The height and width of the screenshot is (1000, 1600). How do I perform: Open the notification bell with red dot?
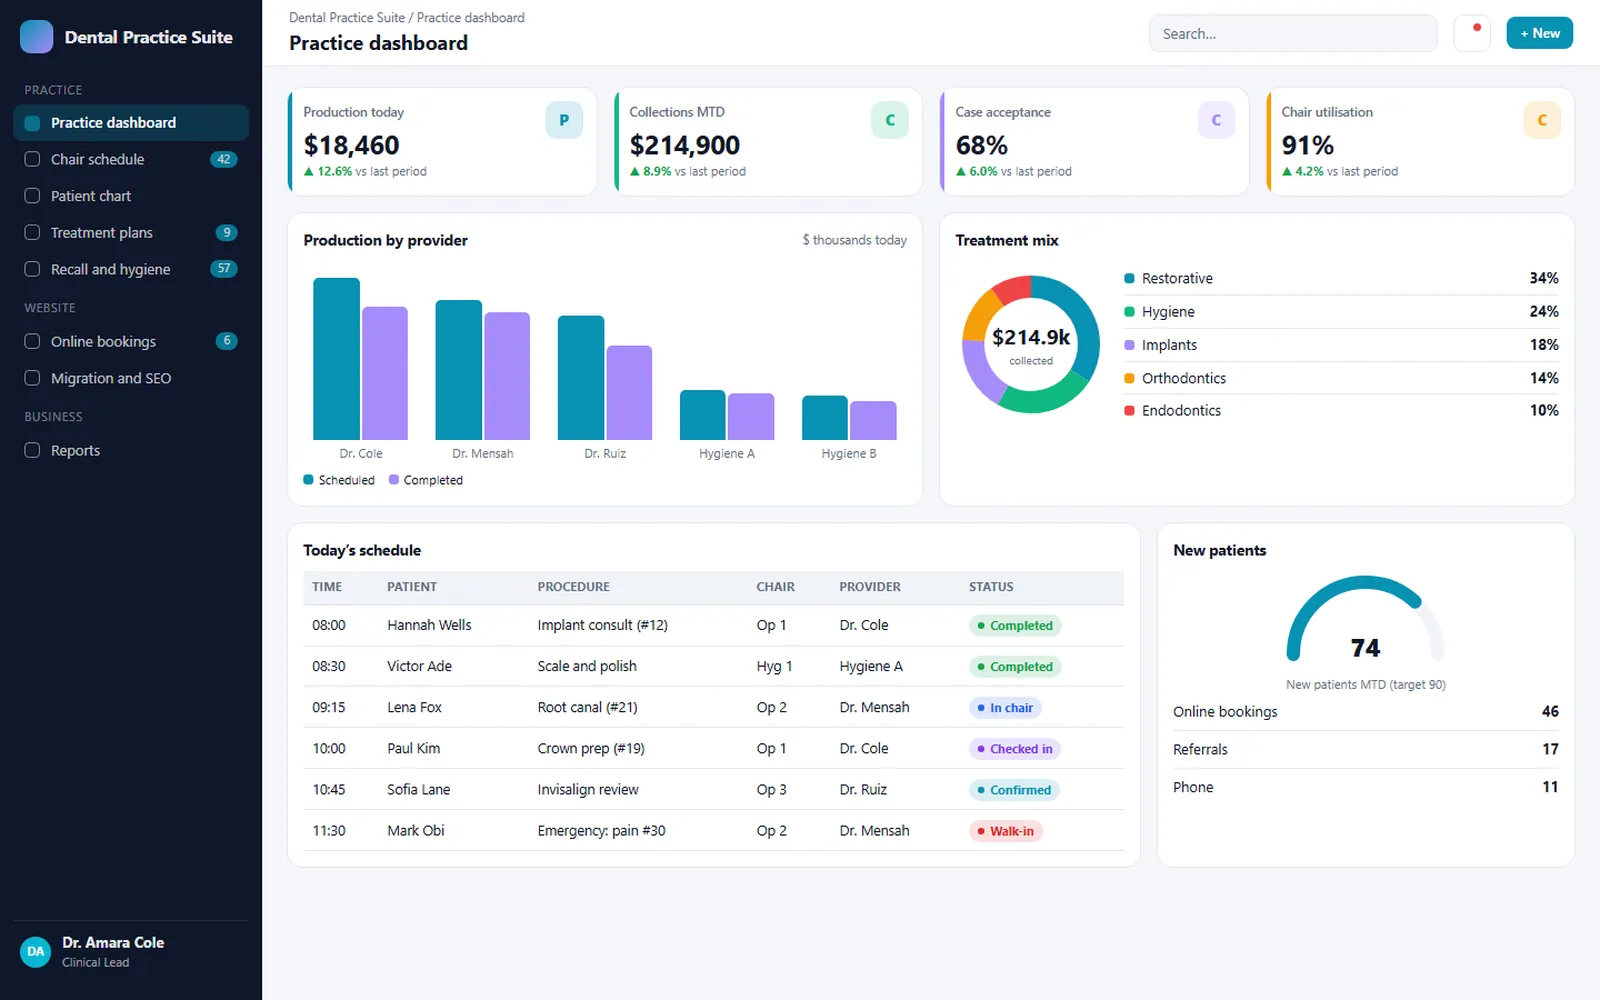coord(1472,33)
